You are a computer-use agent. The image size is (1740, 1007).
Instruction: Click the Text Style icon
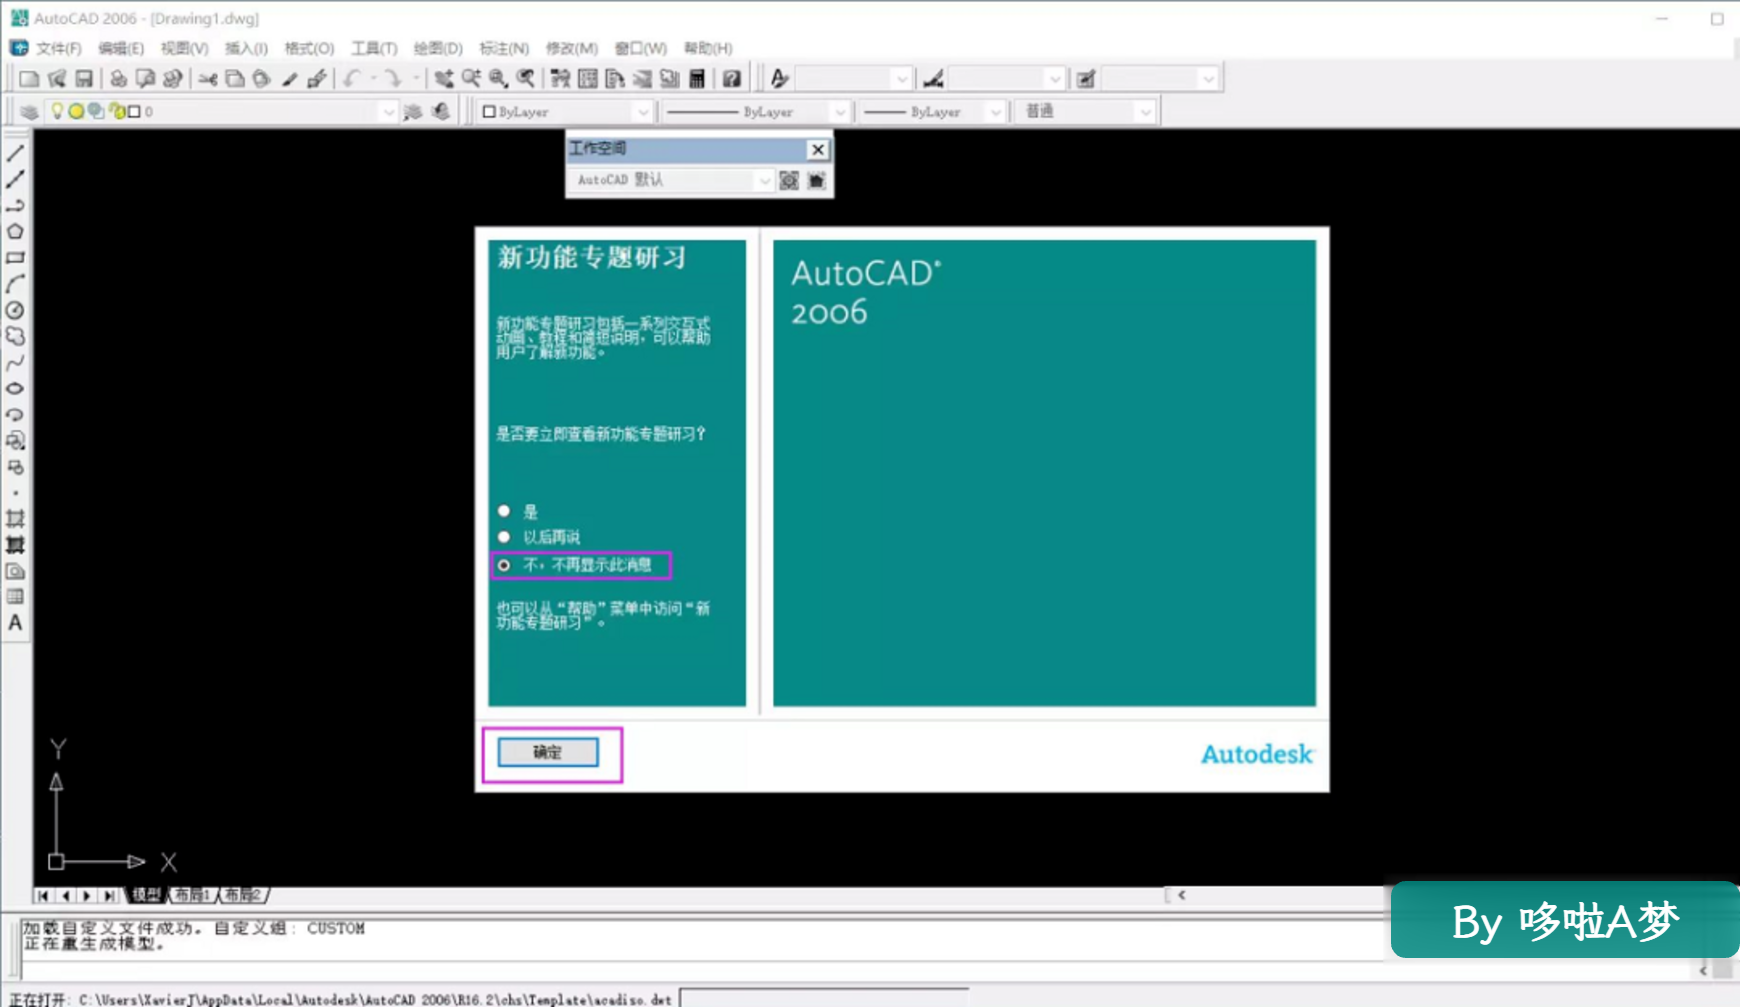coord(780,78)
